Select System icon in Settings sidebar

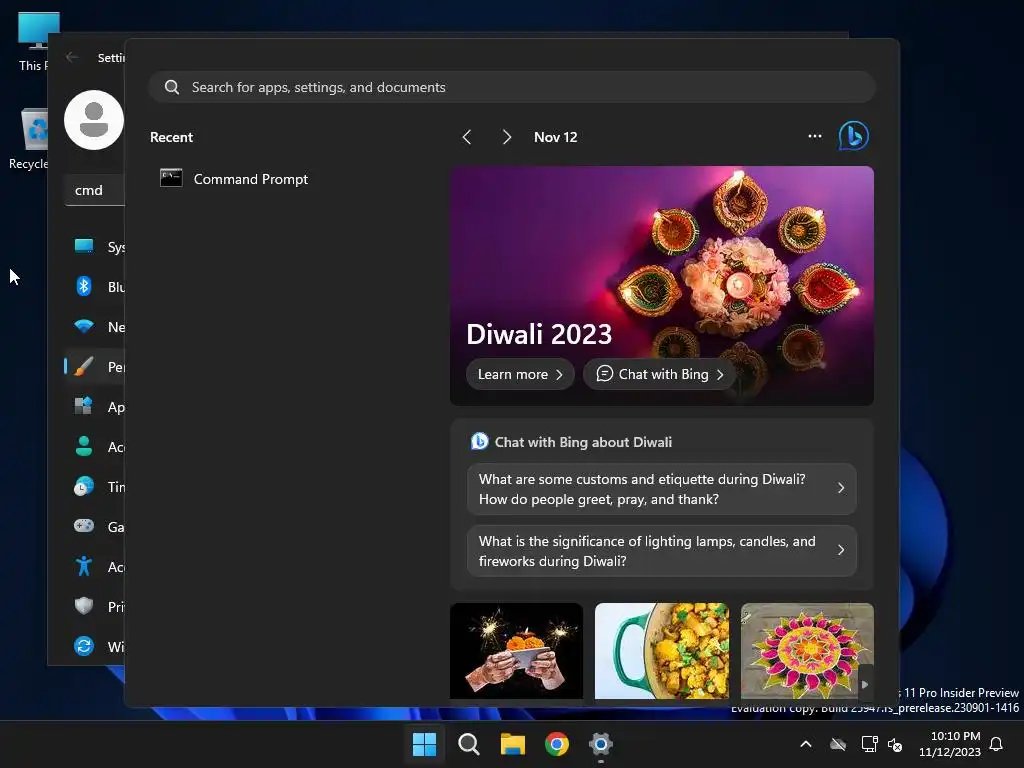(x=84, y=246)
